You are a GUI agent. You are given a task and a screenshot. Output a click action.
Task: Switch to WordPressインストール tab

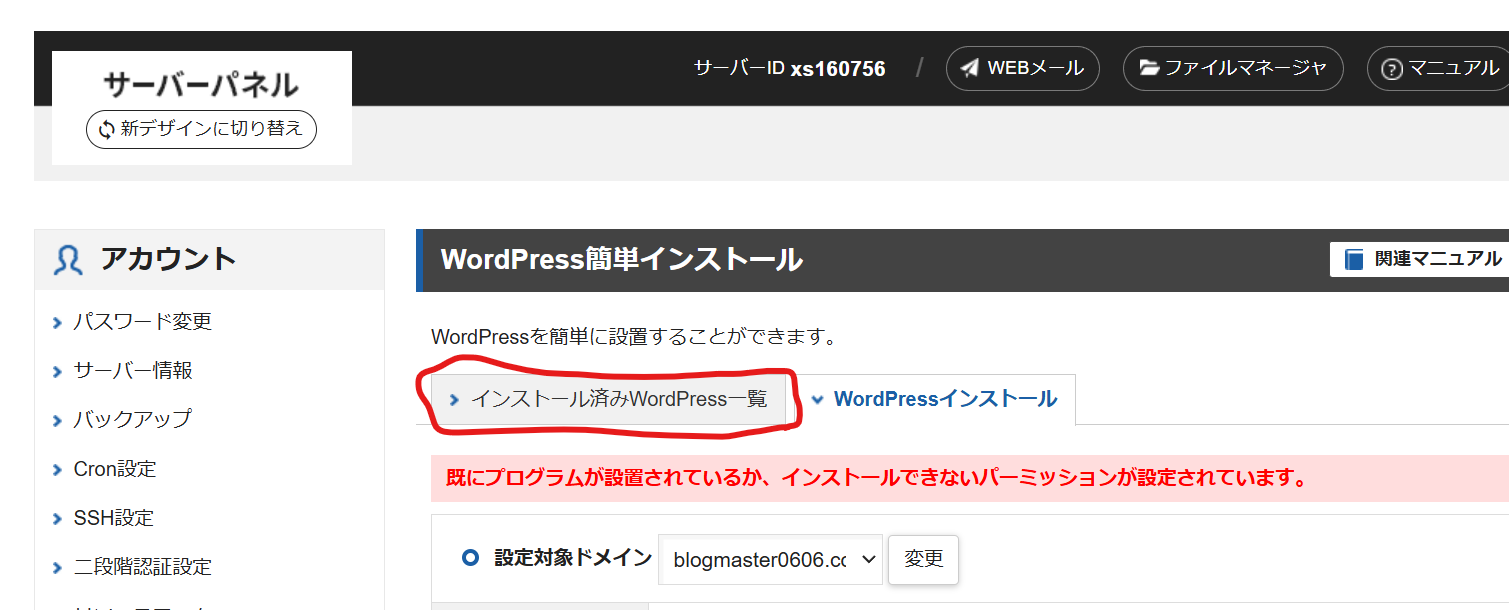pos(935,399)
